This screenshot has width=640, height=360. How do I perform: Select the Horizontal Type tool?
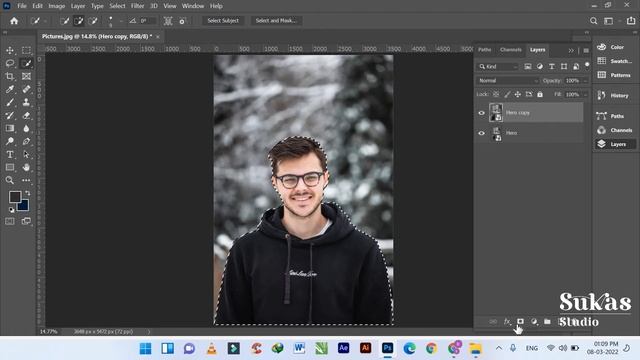(10, 154)
